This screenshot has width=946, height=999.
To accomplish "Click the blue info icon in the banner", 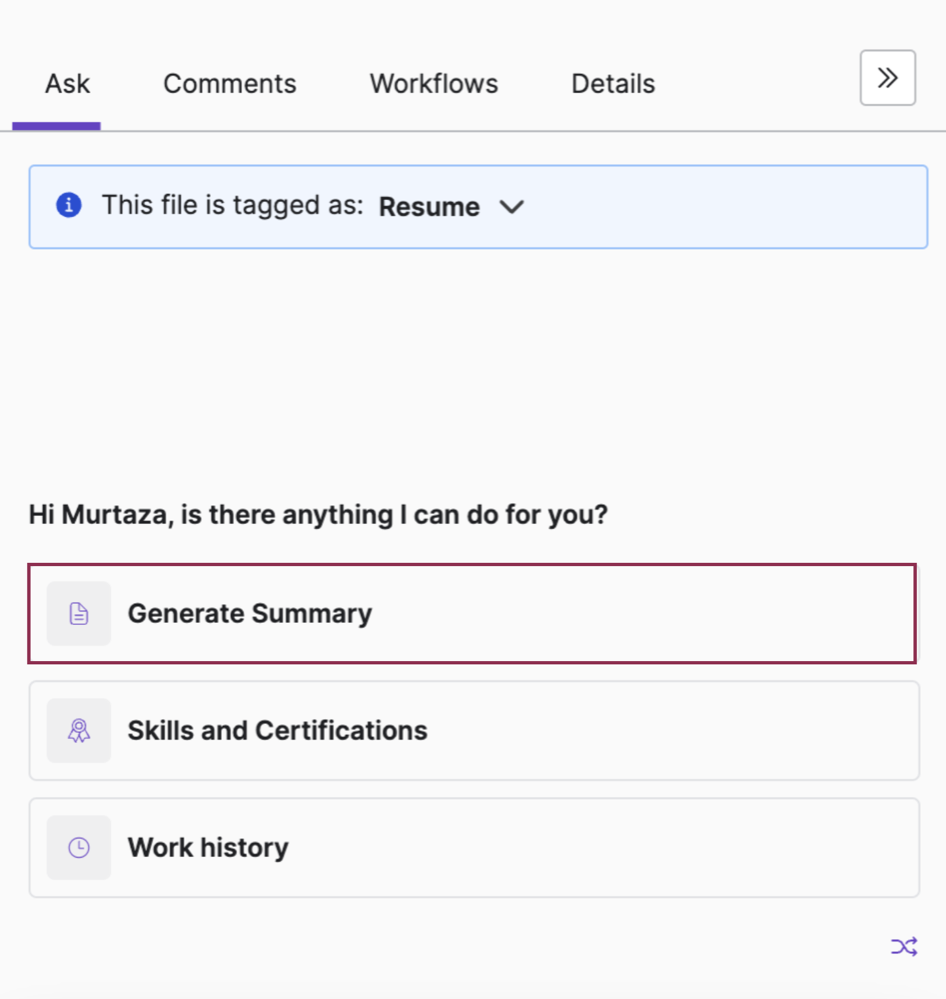I will point(68,205).
